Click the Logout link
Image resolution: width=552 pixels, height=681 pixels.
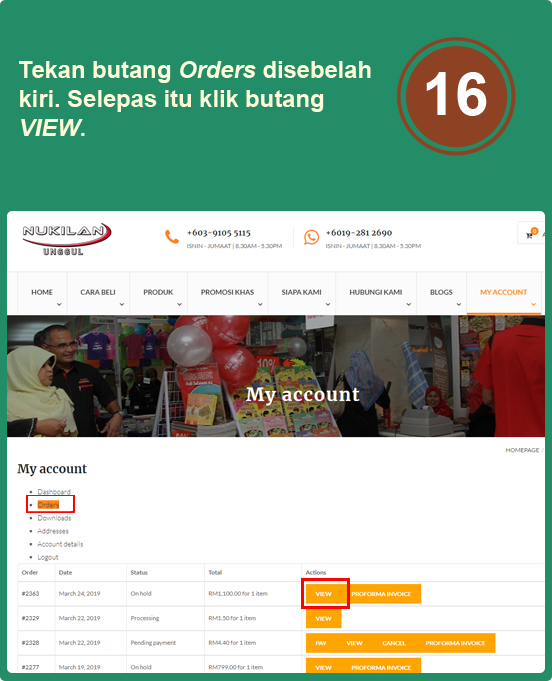[x=48, y=557]
